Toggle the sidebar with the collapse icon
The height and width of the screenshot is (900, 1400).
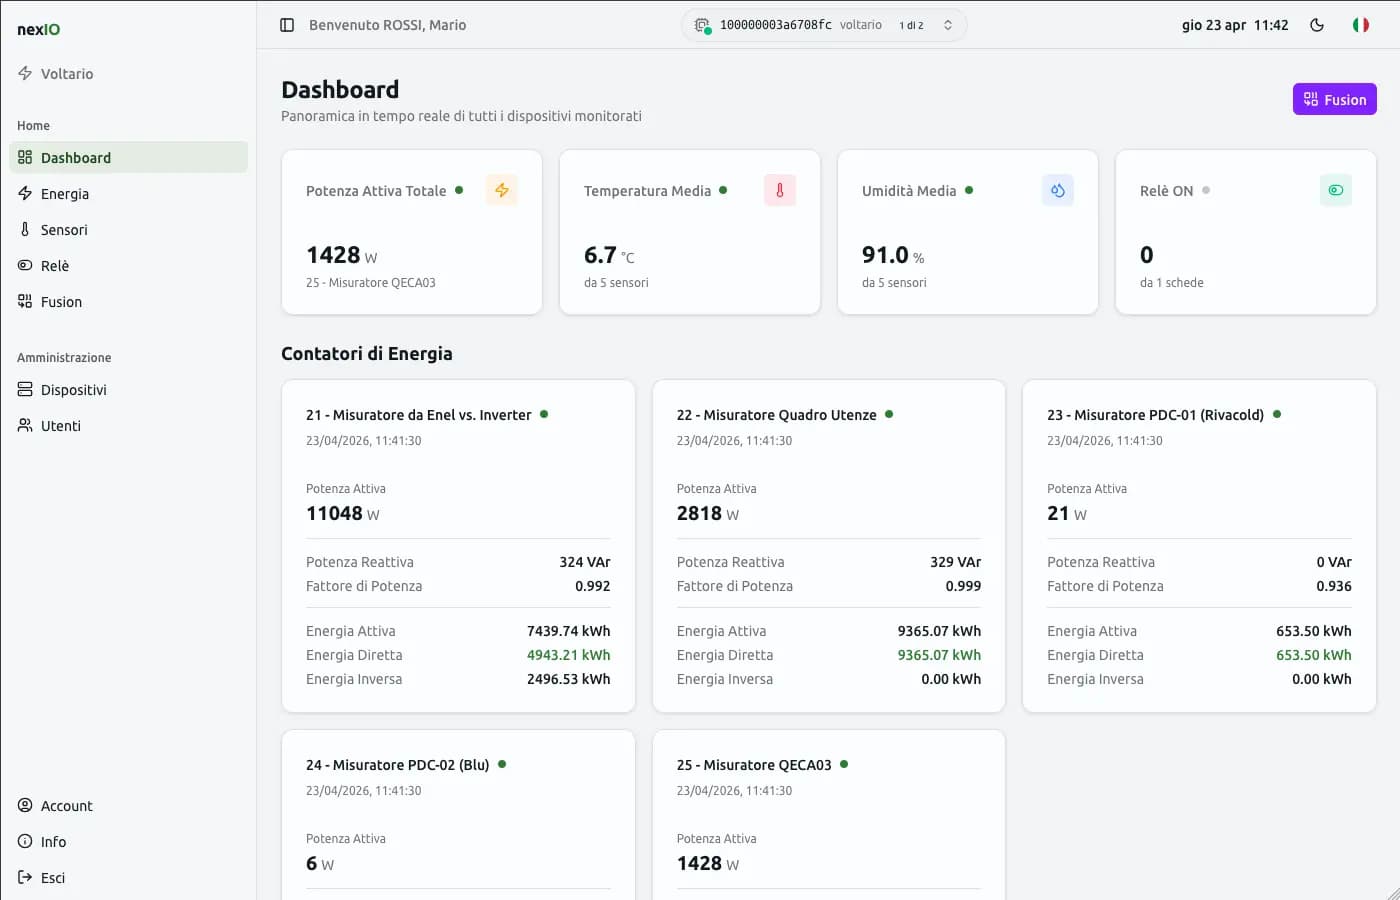pyautogui.click(x=285, y=24)
